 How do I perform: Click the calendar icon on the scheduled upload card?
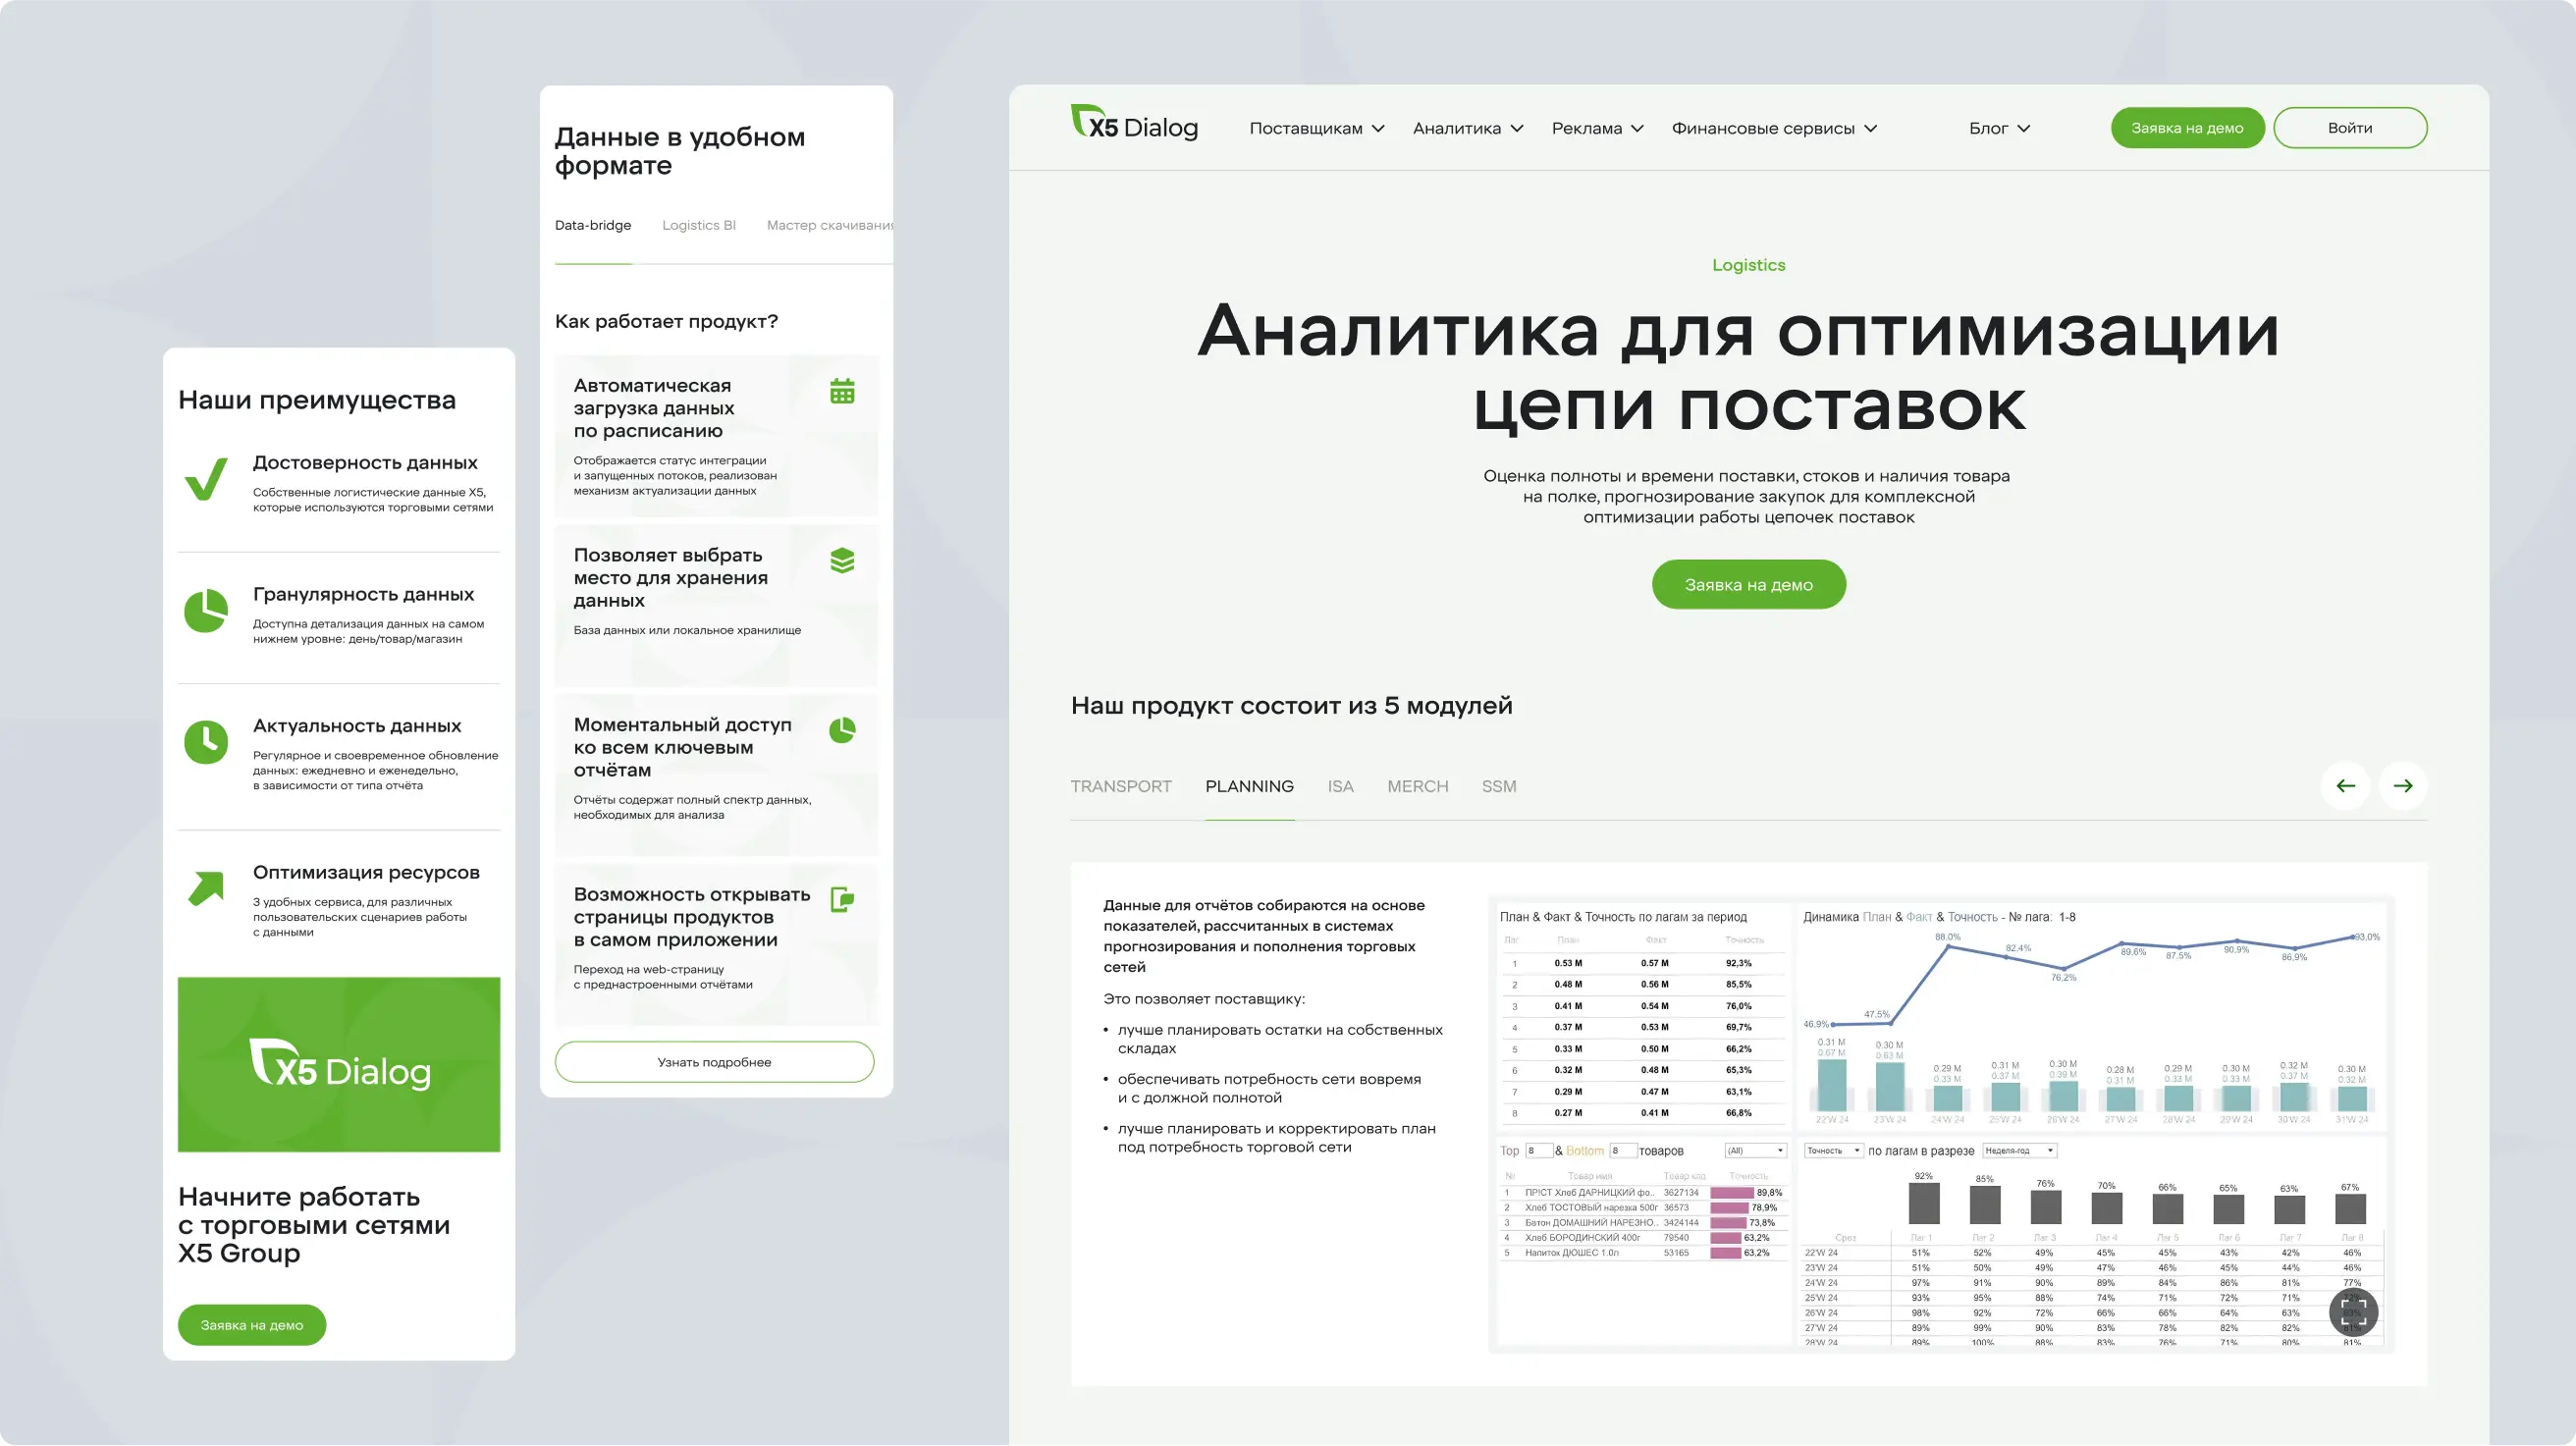click(842, 391)
